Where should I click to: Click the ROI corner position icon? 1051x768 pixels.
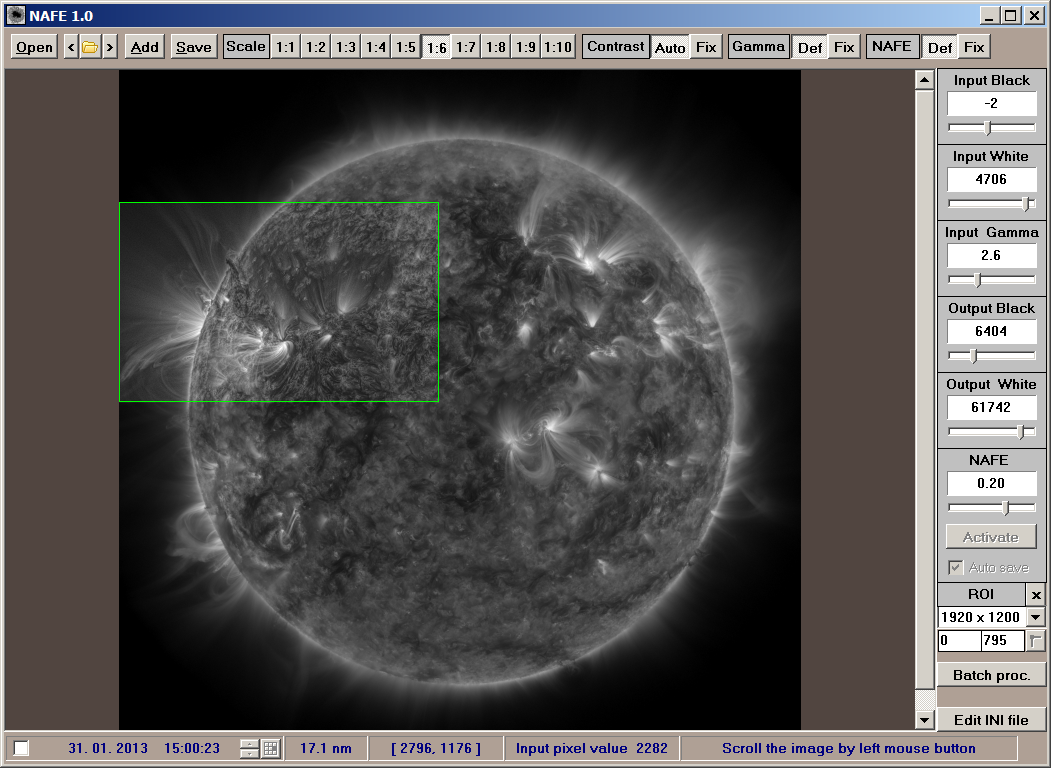(x=1037, y=641)
